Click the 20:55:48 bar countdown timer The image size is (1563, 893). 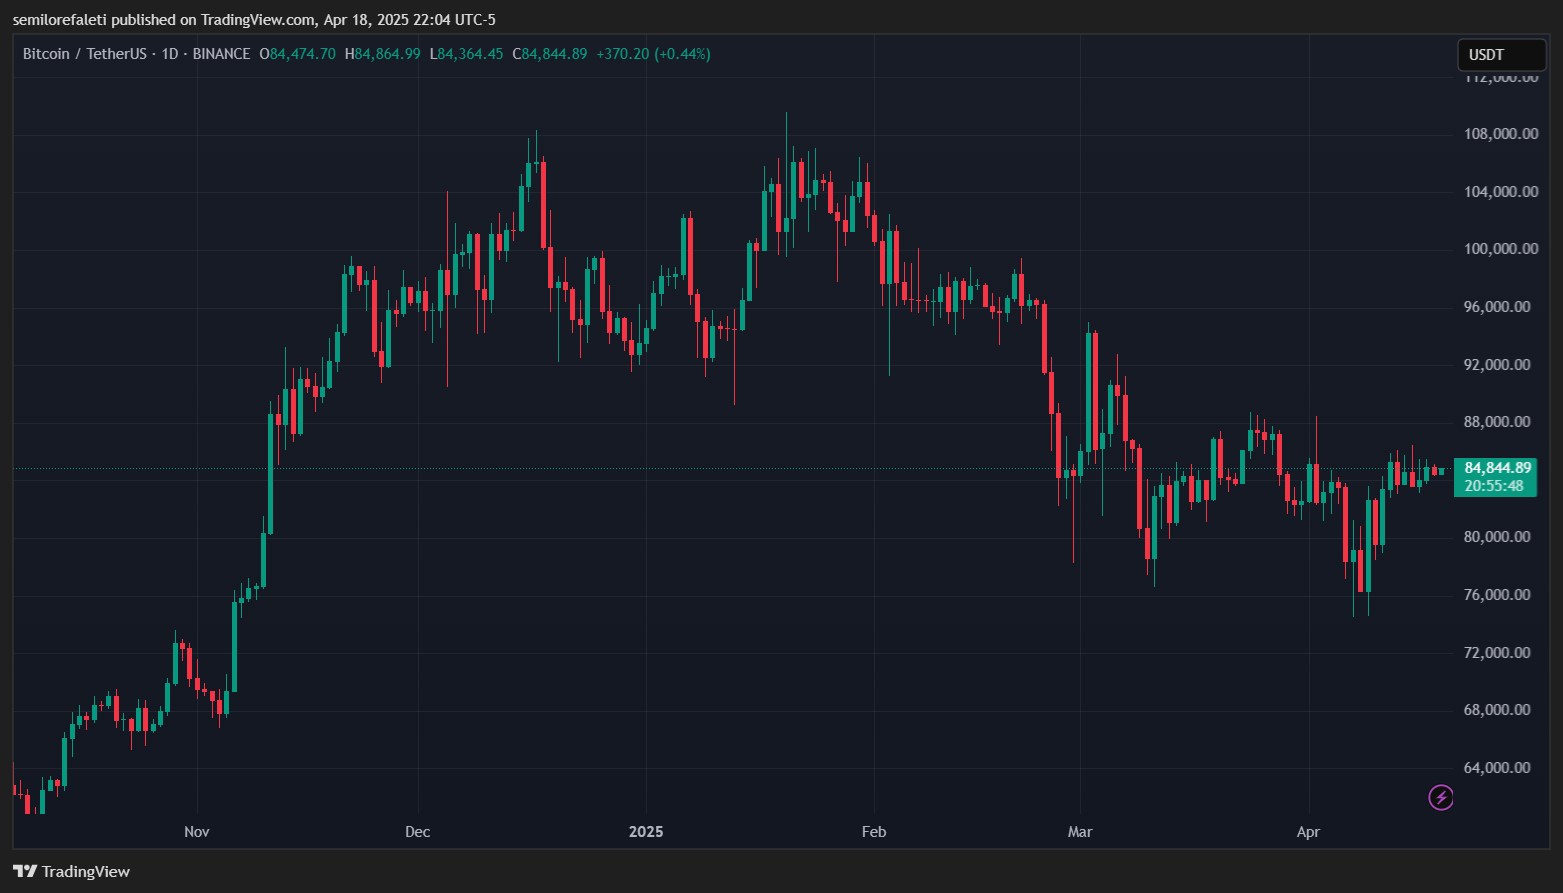(x=1494, y=486)
